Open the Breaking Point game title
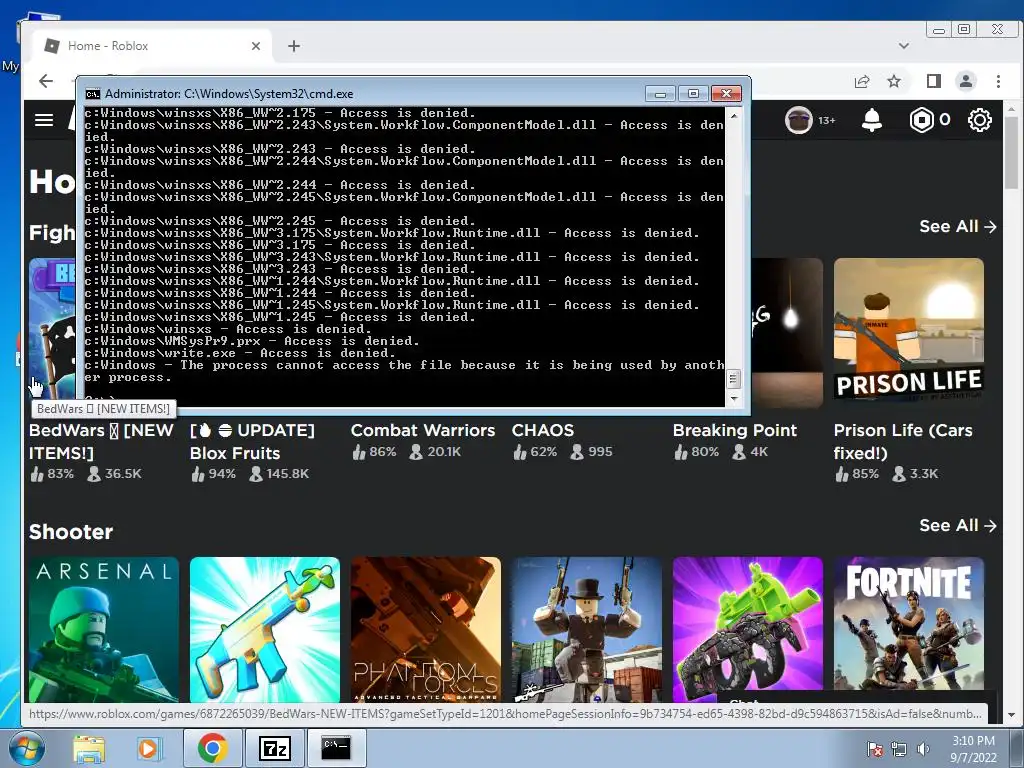The image size is (1024, 768). pos(735,430)
